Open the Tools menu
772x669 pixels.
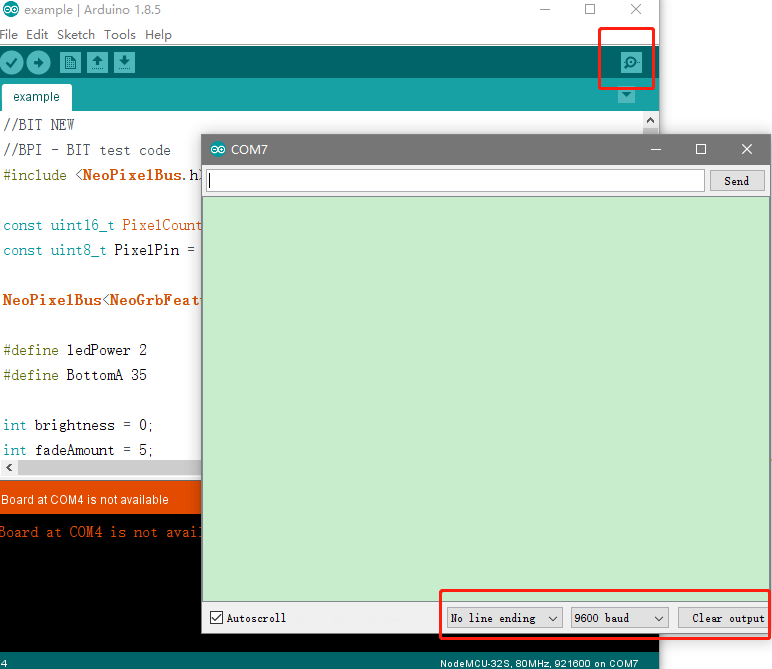pyautogui.click(x=120, y=34)
